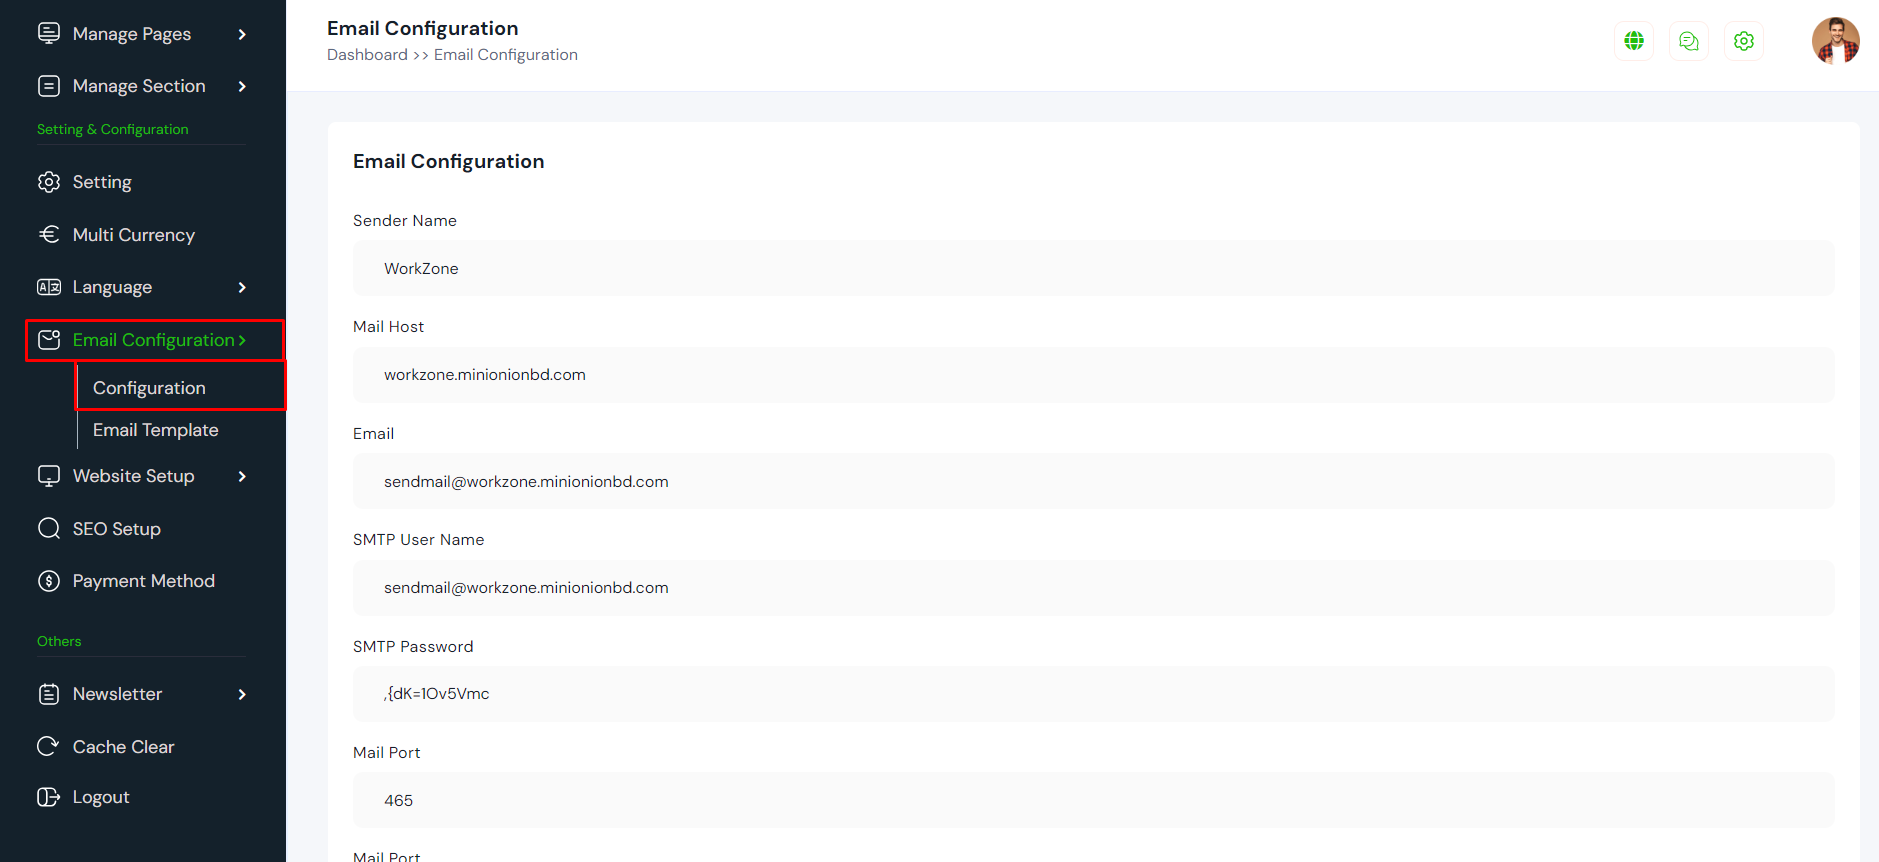Open Email Template submenu item
Viewport: 1879px width, 862px height.
tap(155, 430)
